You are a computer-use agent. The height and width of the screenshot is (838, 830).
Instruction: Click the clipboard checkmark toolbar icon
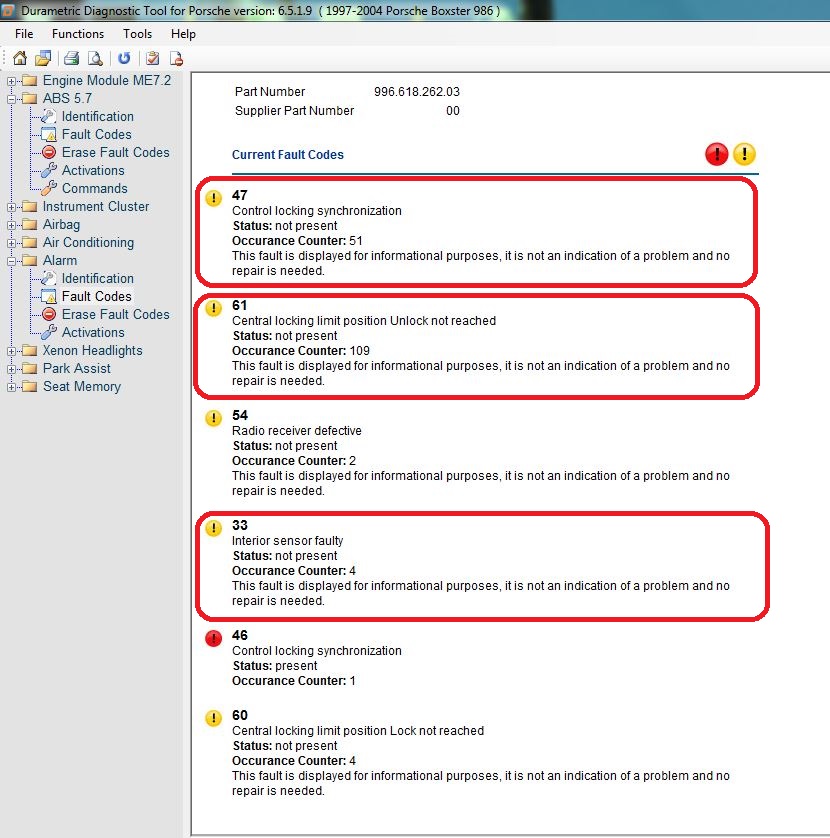tap(153, 58)
